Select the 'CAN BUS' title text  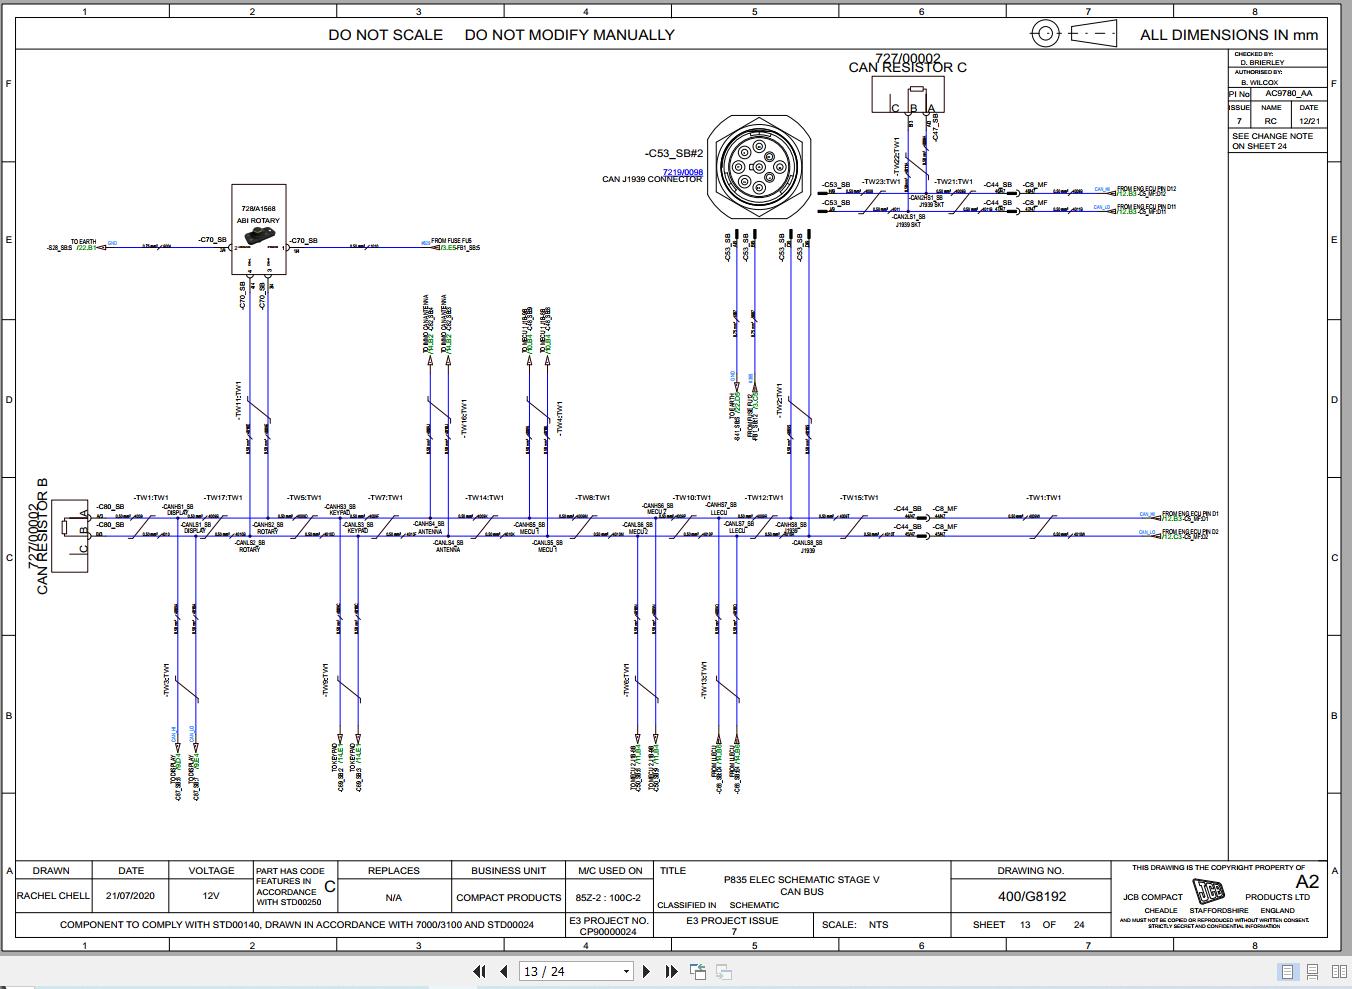tap(802, 892)
